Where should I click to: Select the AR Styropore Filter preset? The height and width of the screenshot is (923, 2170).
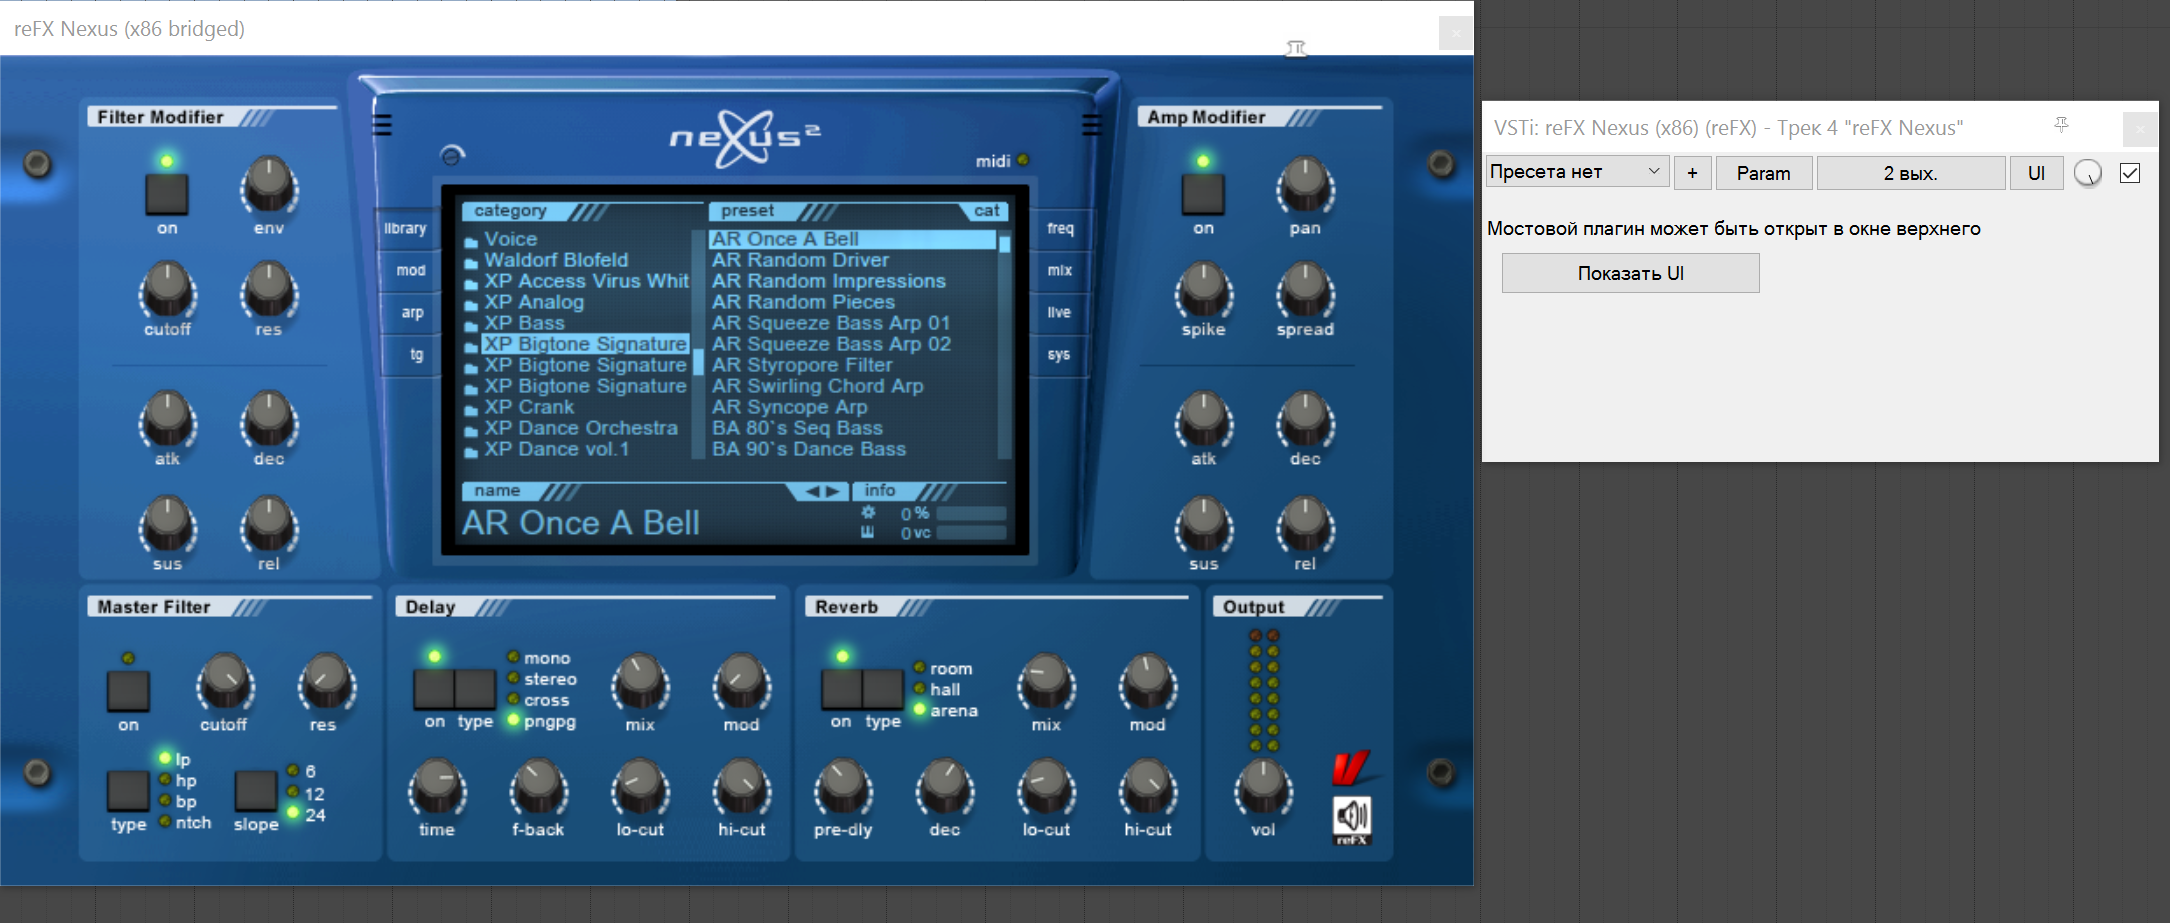point(801,365)
